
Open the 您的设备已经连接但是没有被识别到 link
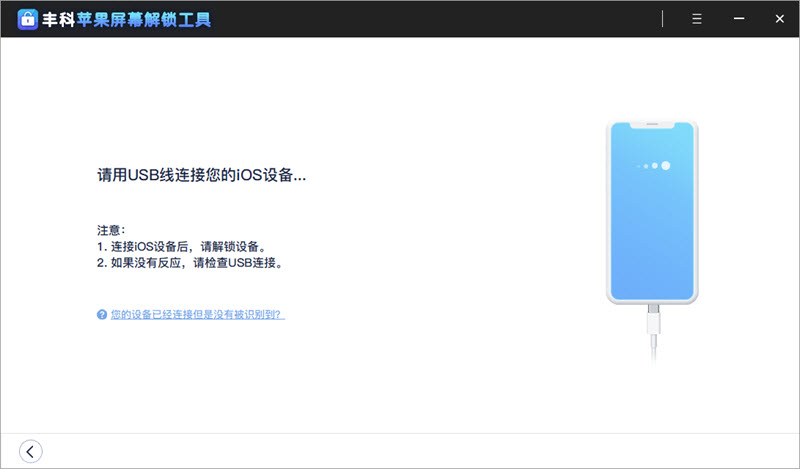click(197, 314)
